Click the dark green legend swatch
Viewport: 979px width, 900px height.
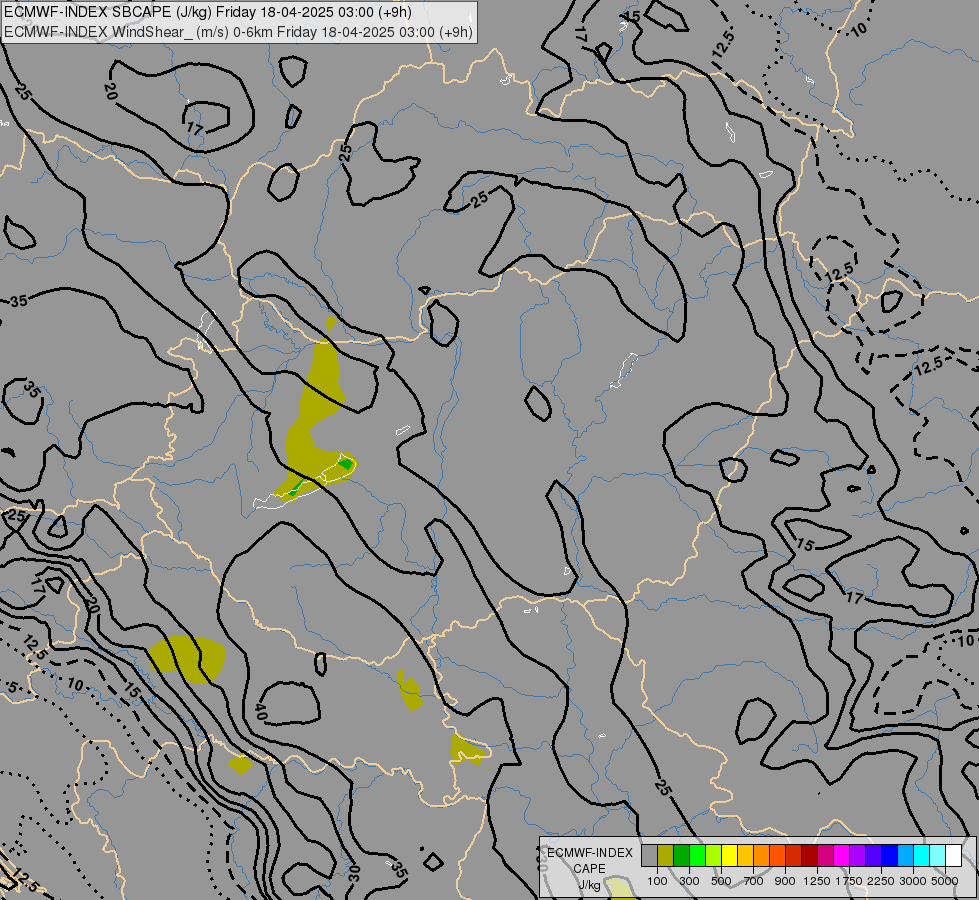[x=682, y=856]
